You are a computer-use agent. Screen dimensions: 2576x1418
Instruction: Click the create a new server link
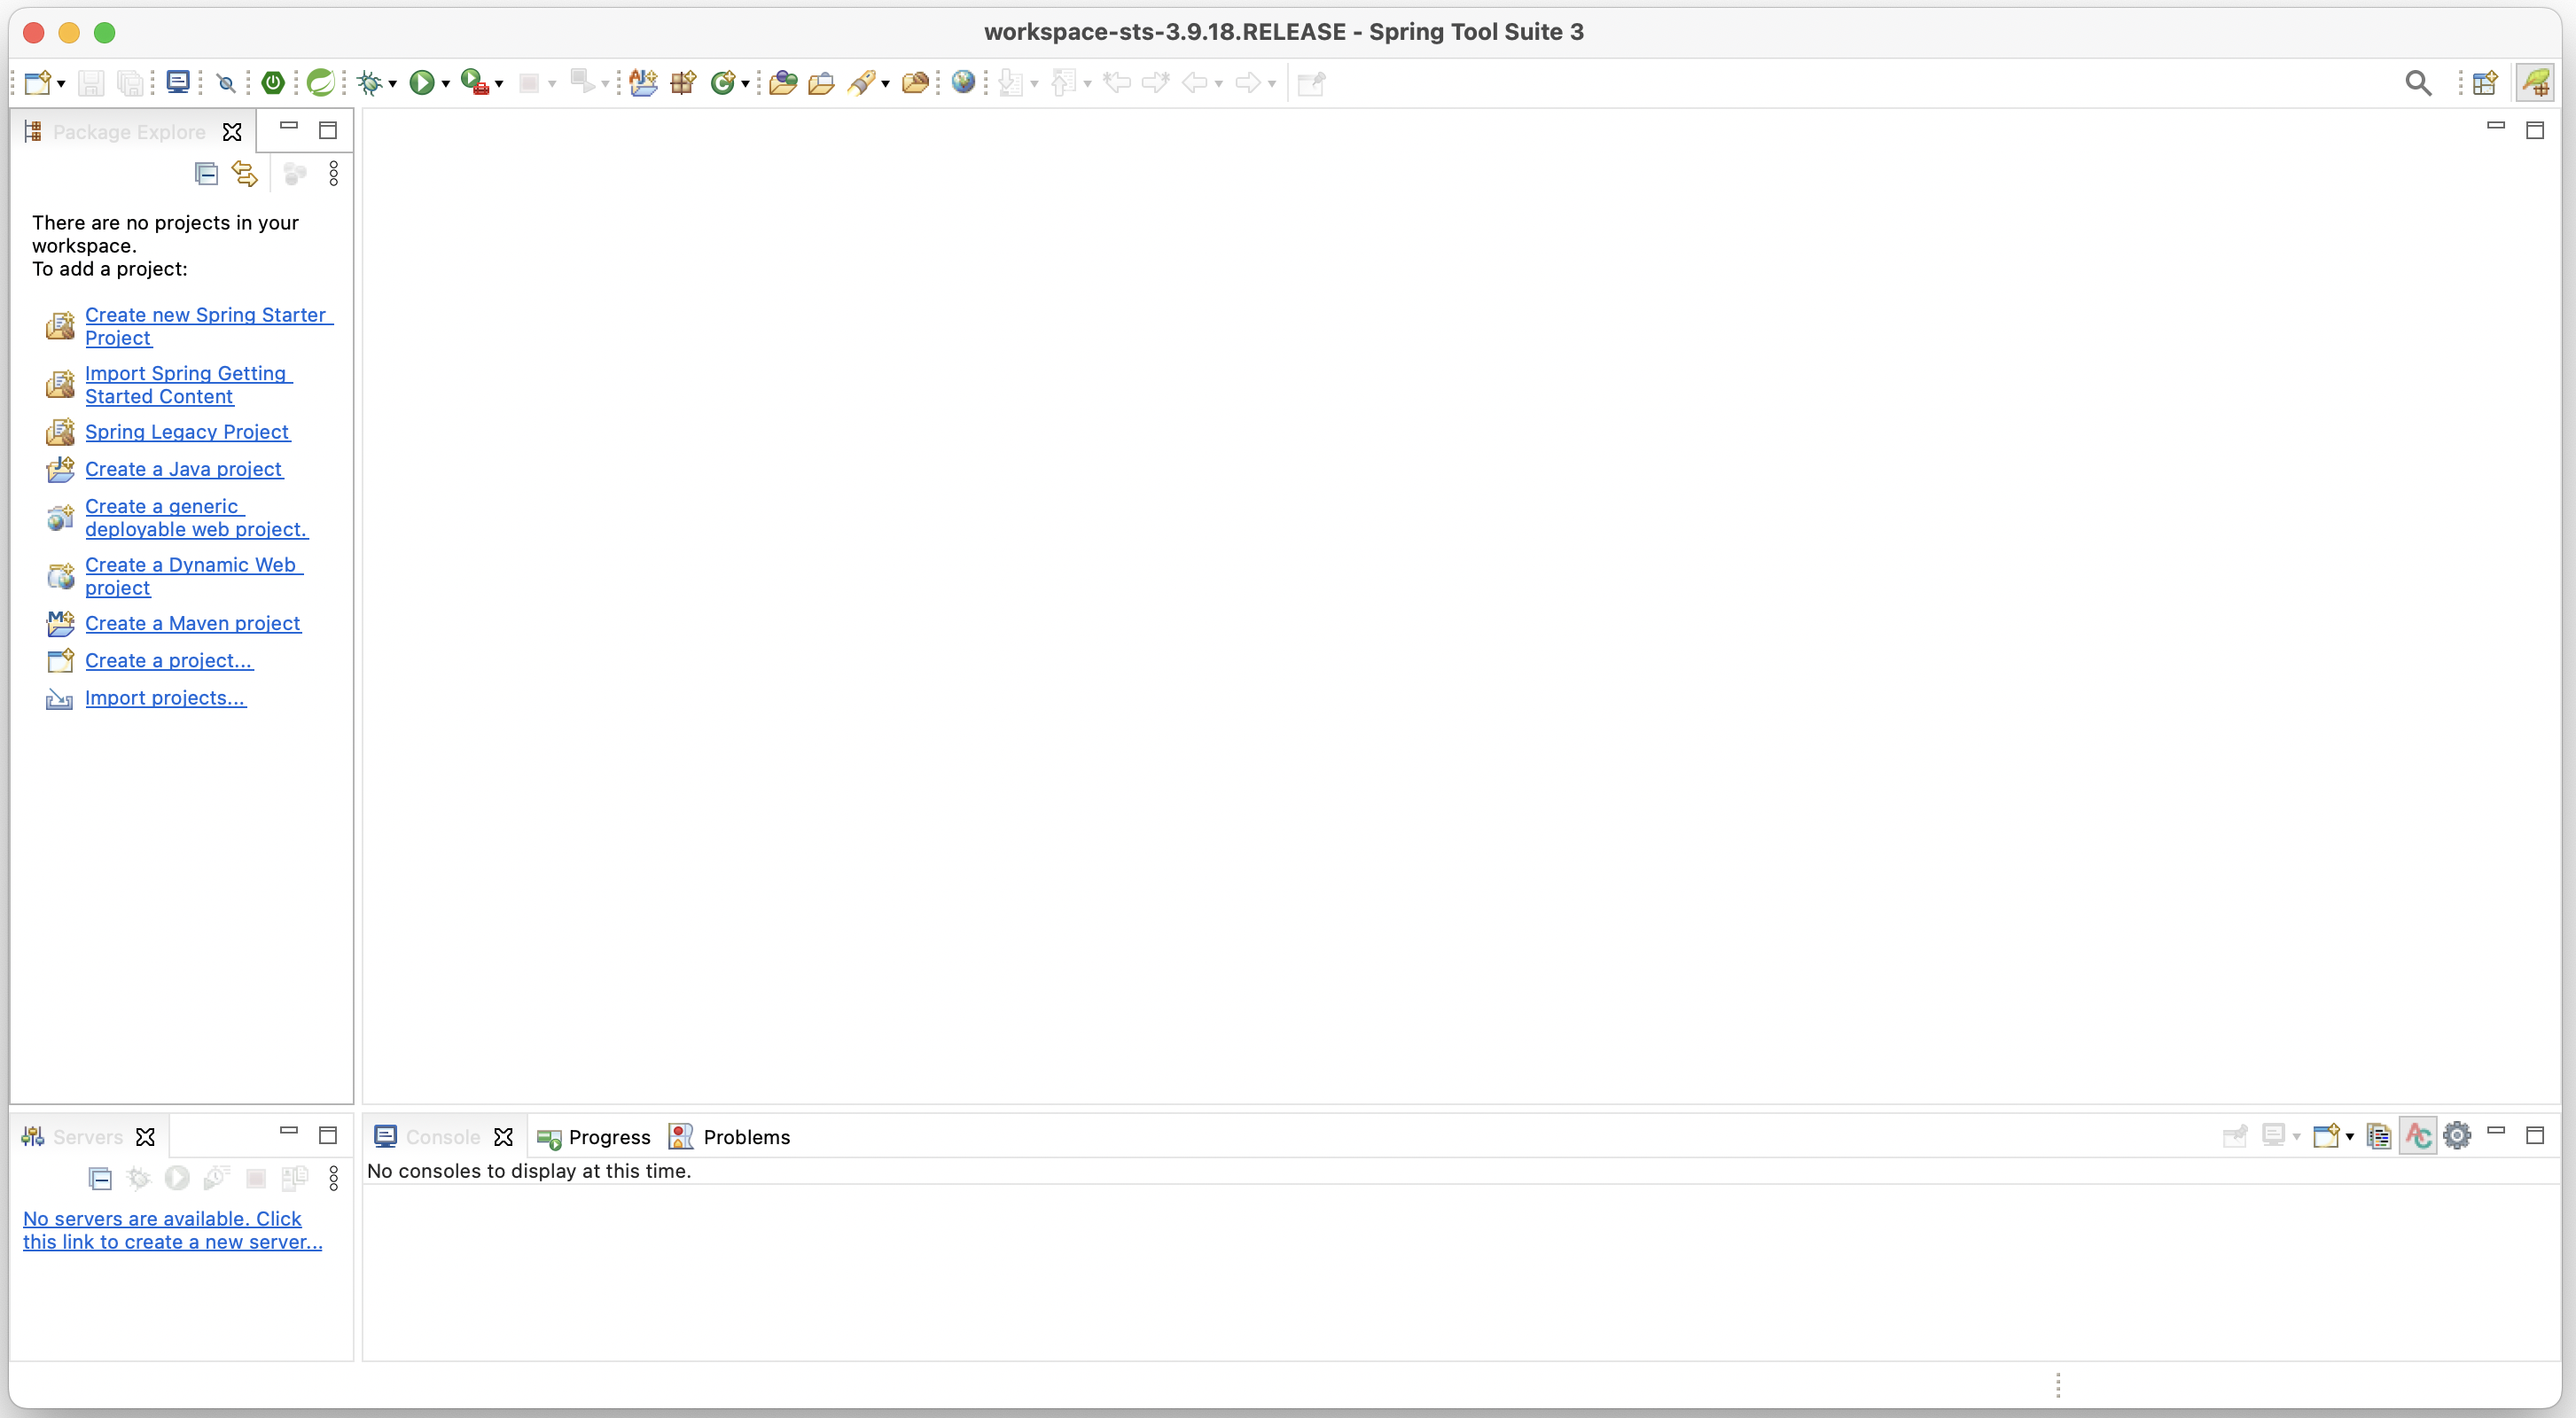[x=172, y=1230]
